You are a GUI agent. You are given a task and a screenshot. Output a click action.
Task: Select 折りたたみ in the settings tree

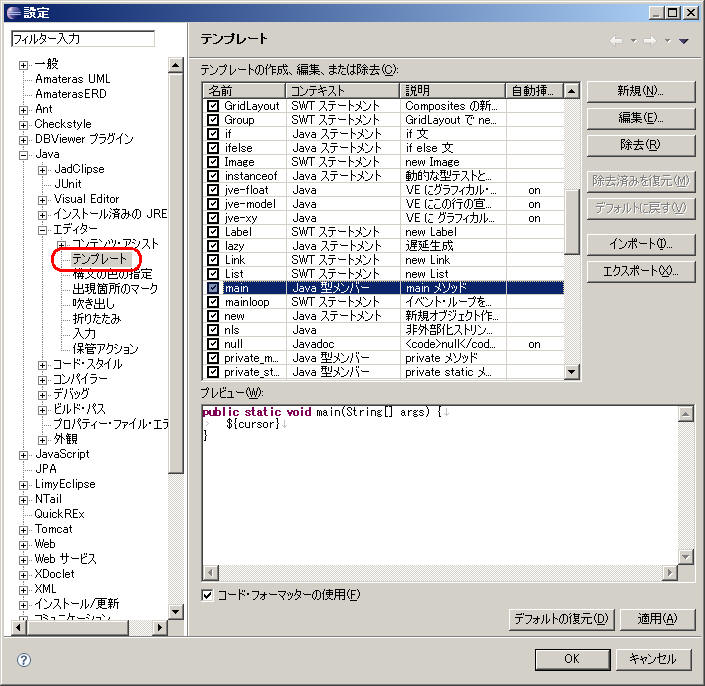point(97,319)
